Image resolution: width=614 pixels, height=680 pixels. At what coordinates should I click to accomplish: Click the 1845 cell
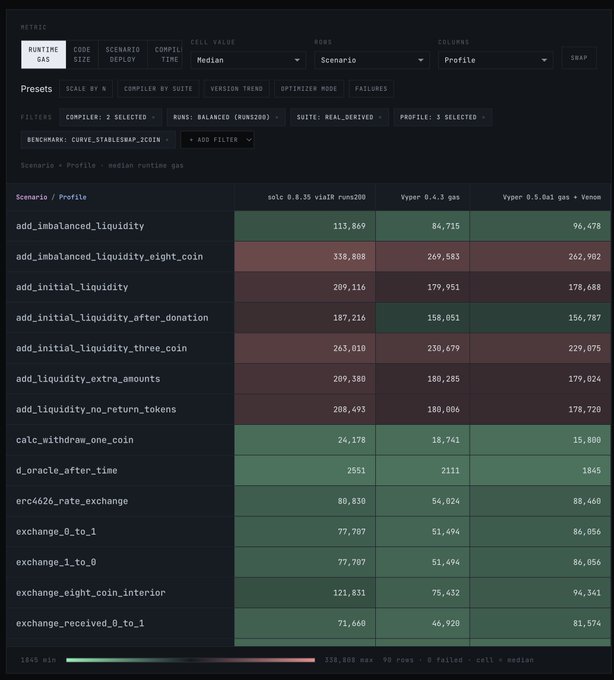click(540, 471)
